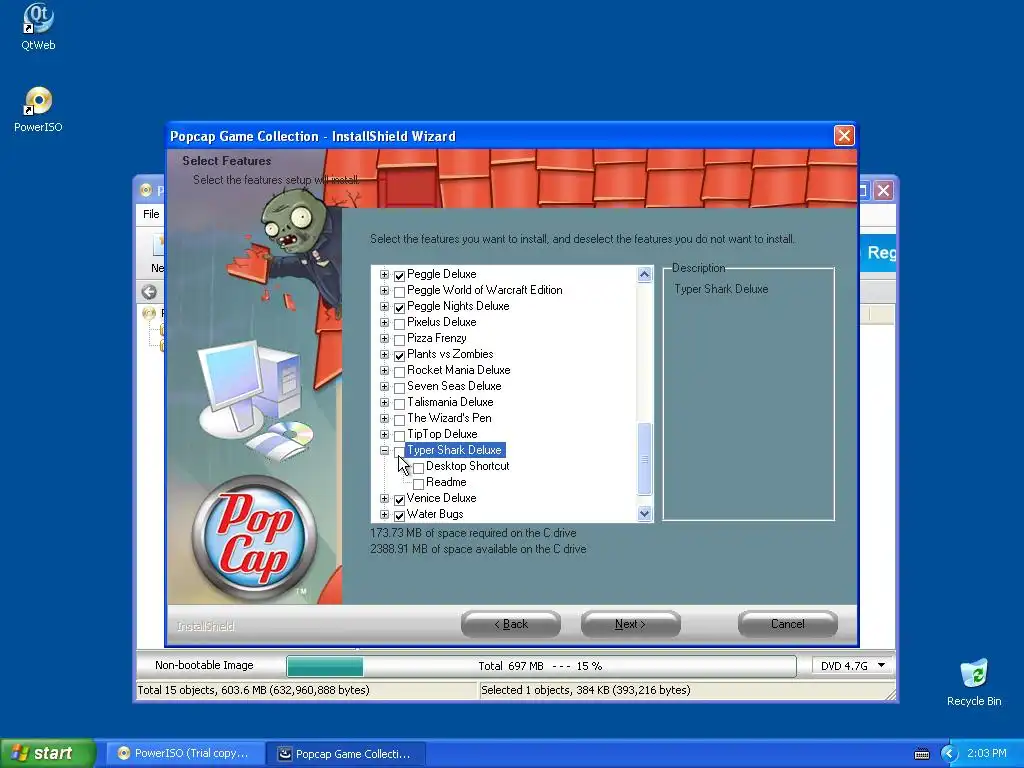Check the Pixelus Deluxe checkbox
The height and width of the screenshot is (768, 1024).
[x=400, y=323]
